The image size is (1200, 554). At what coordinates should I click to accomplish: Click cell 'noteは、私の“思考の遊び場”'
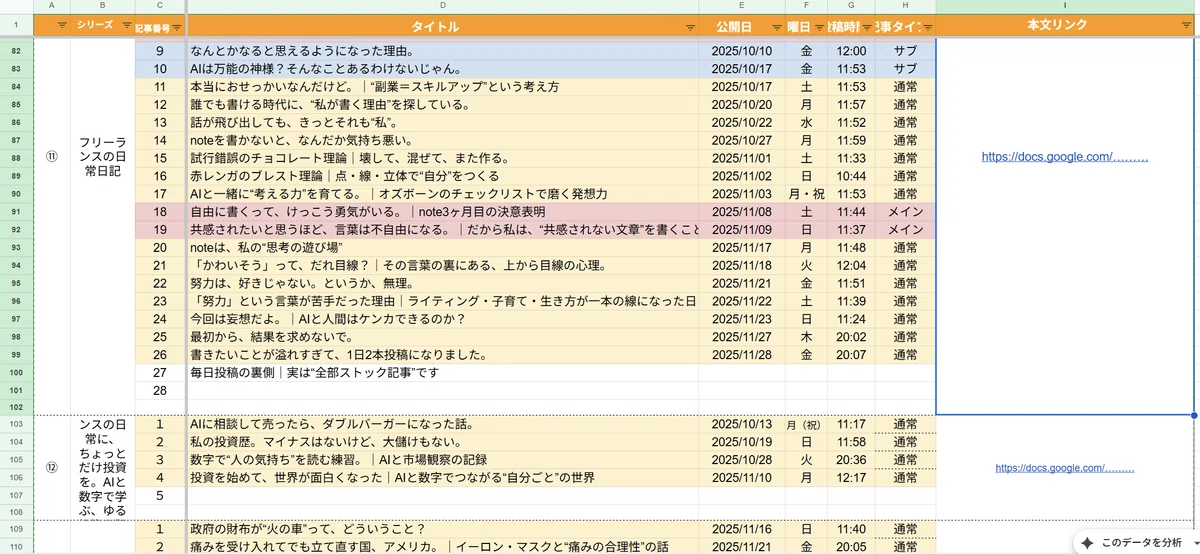point(442,248)
